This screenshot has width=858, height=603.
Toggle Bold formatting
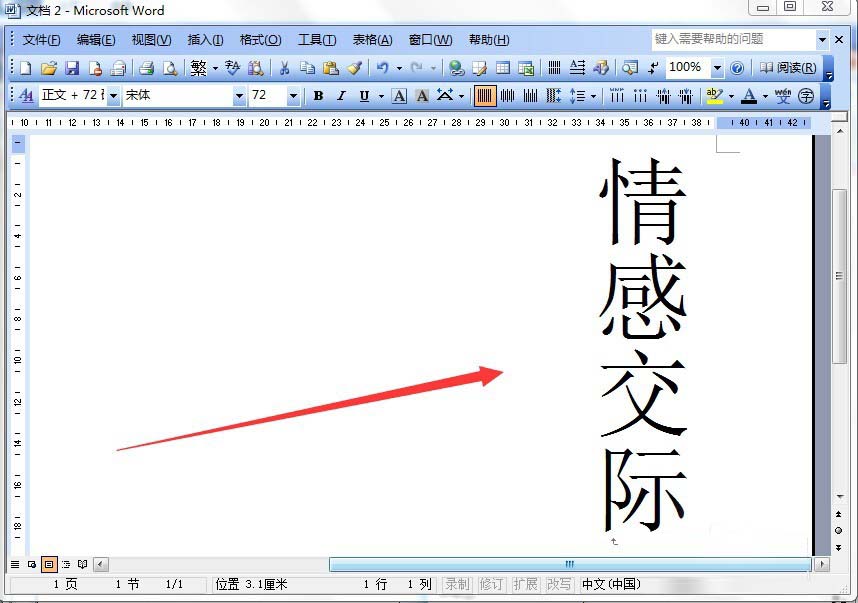pyautogui.click(x=318, y=96)
